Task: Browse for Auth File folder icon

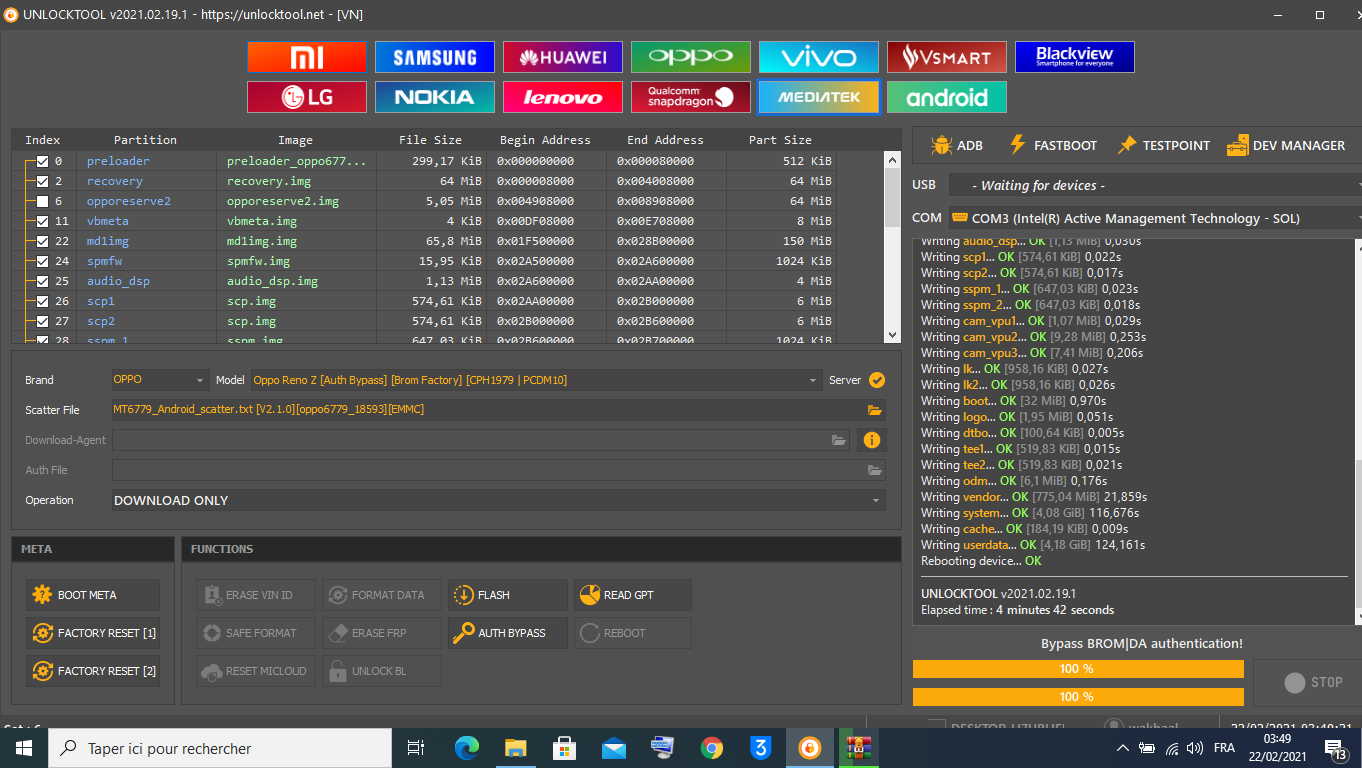Action: tap(875, 470)
